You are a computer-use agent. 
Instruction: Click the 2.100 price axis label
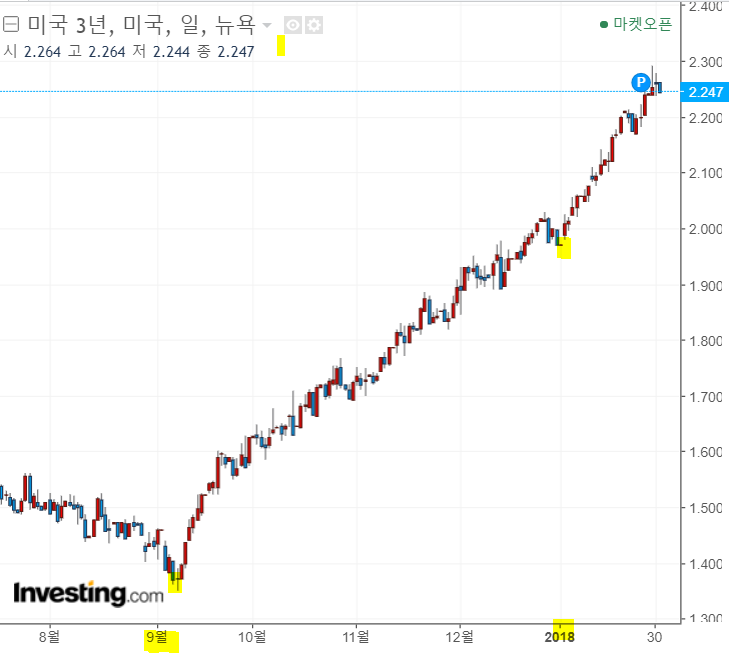[705, 173]
